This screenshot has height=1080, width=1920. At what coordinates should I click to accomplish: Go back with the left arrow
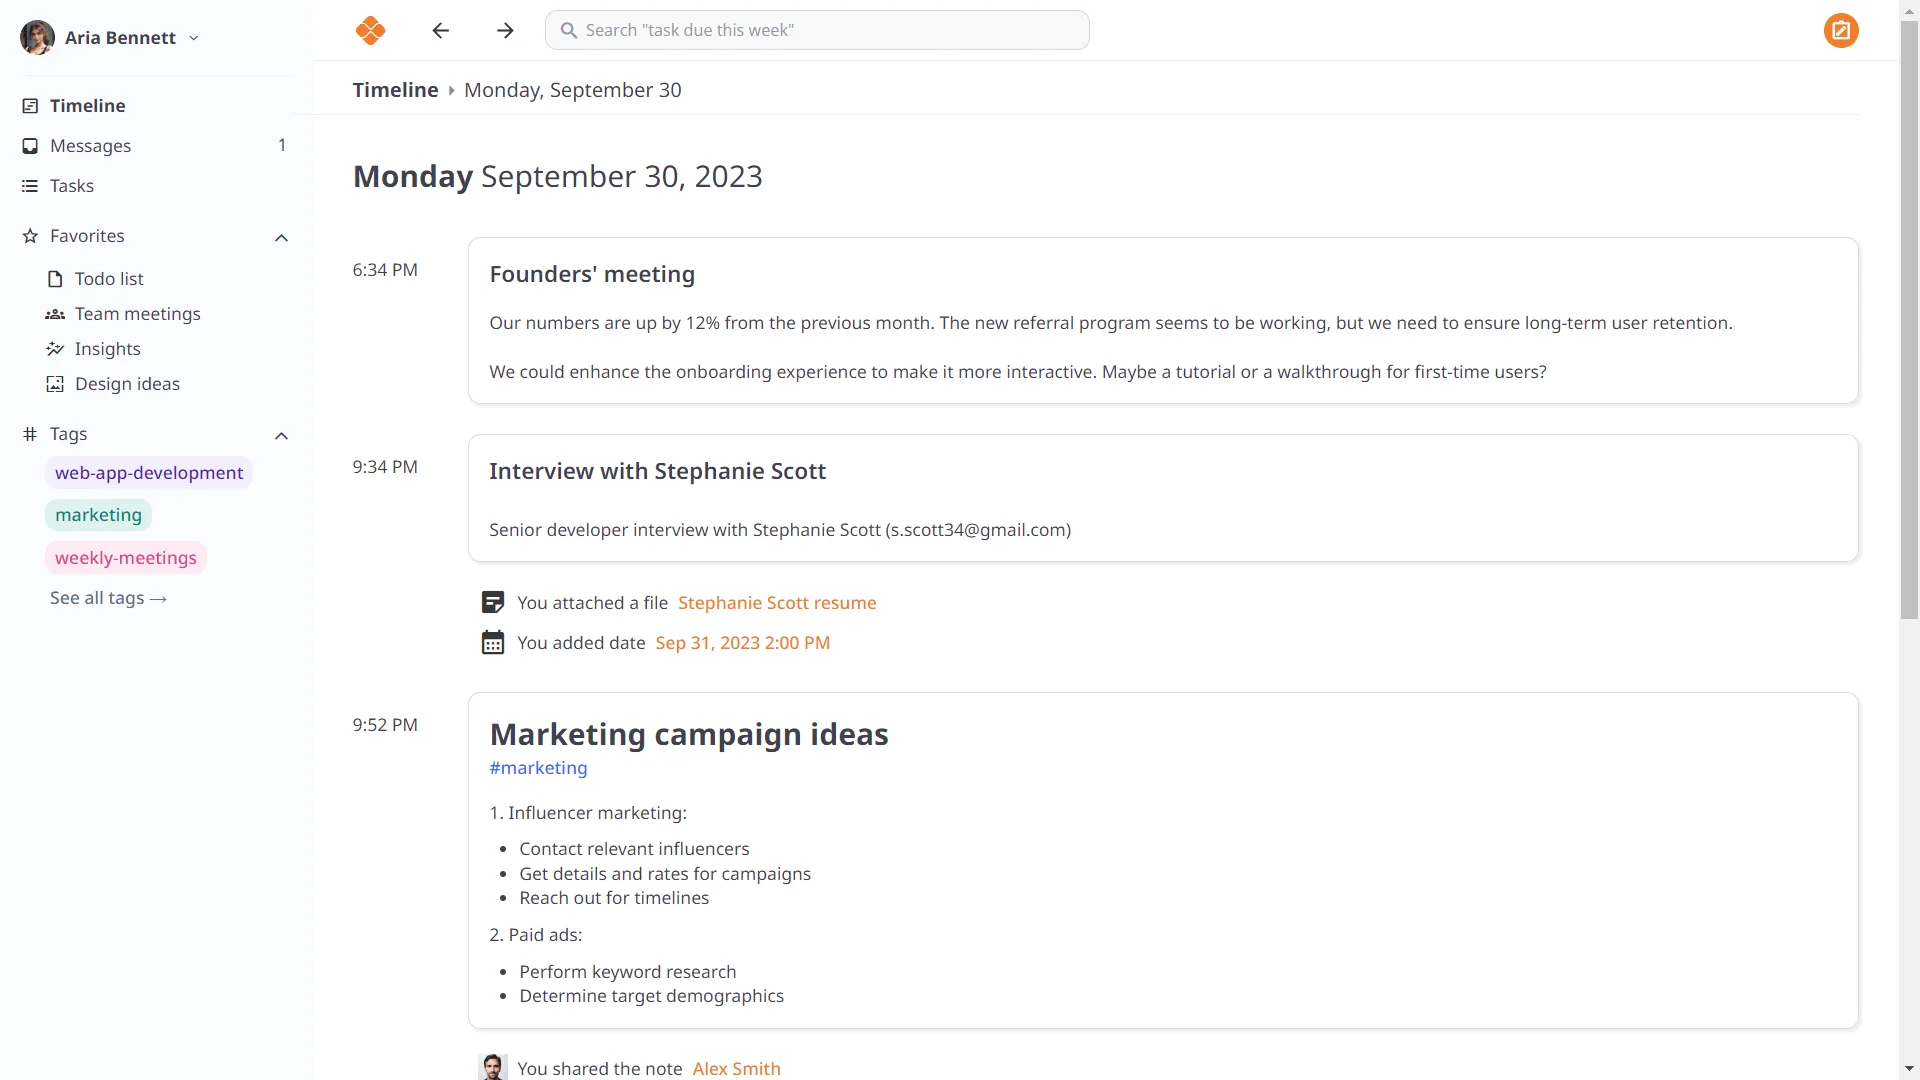pos(441,30)
